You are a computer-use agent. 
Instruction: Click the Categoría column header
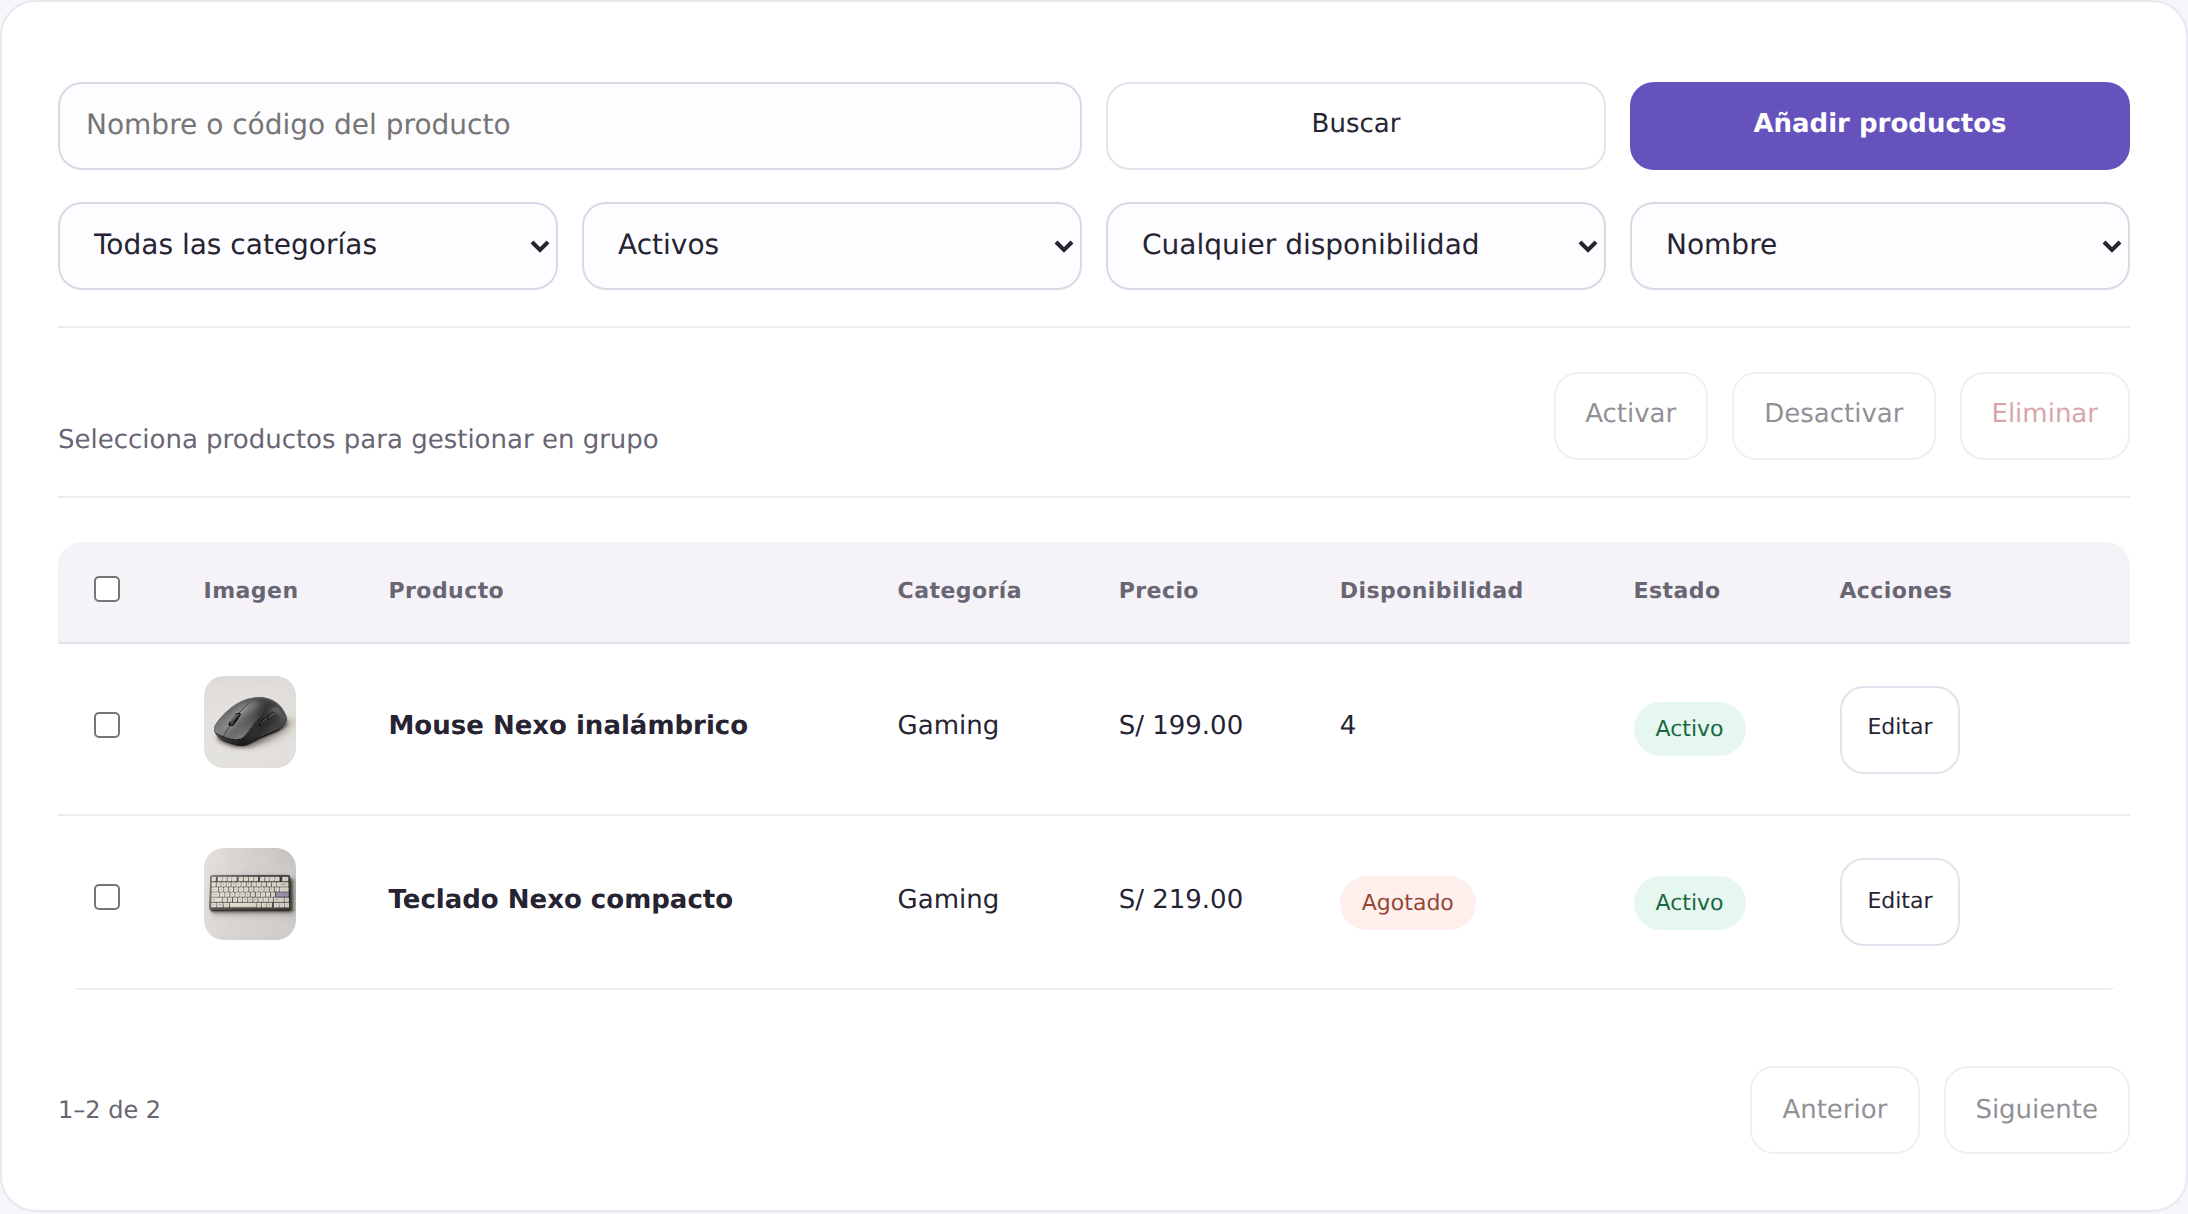point(959,590)
